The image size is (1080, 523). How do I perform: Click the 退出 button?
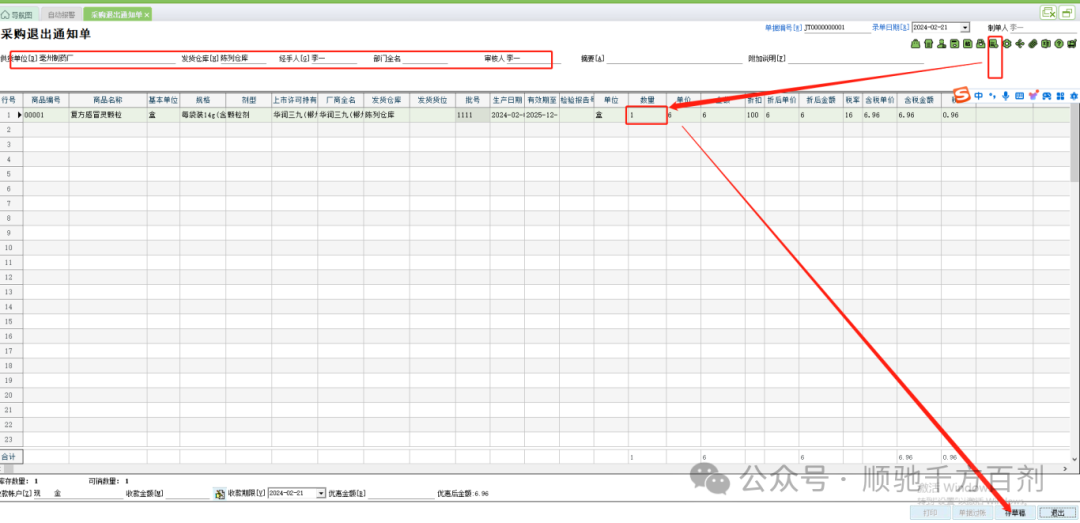point(1057,513)
